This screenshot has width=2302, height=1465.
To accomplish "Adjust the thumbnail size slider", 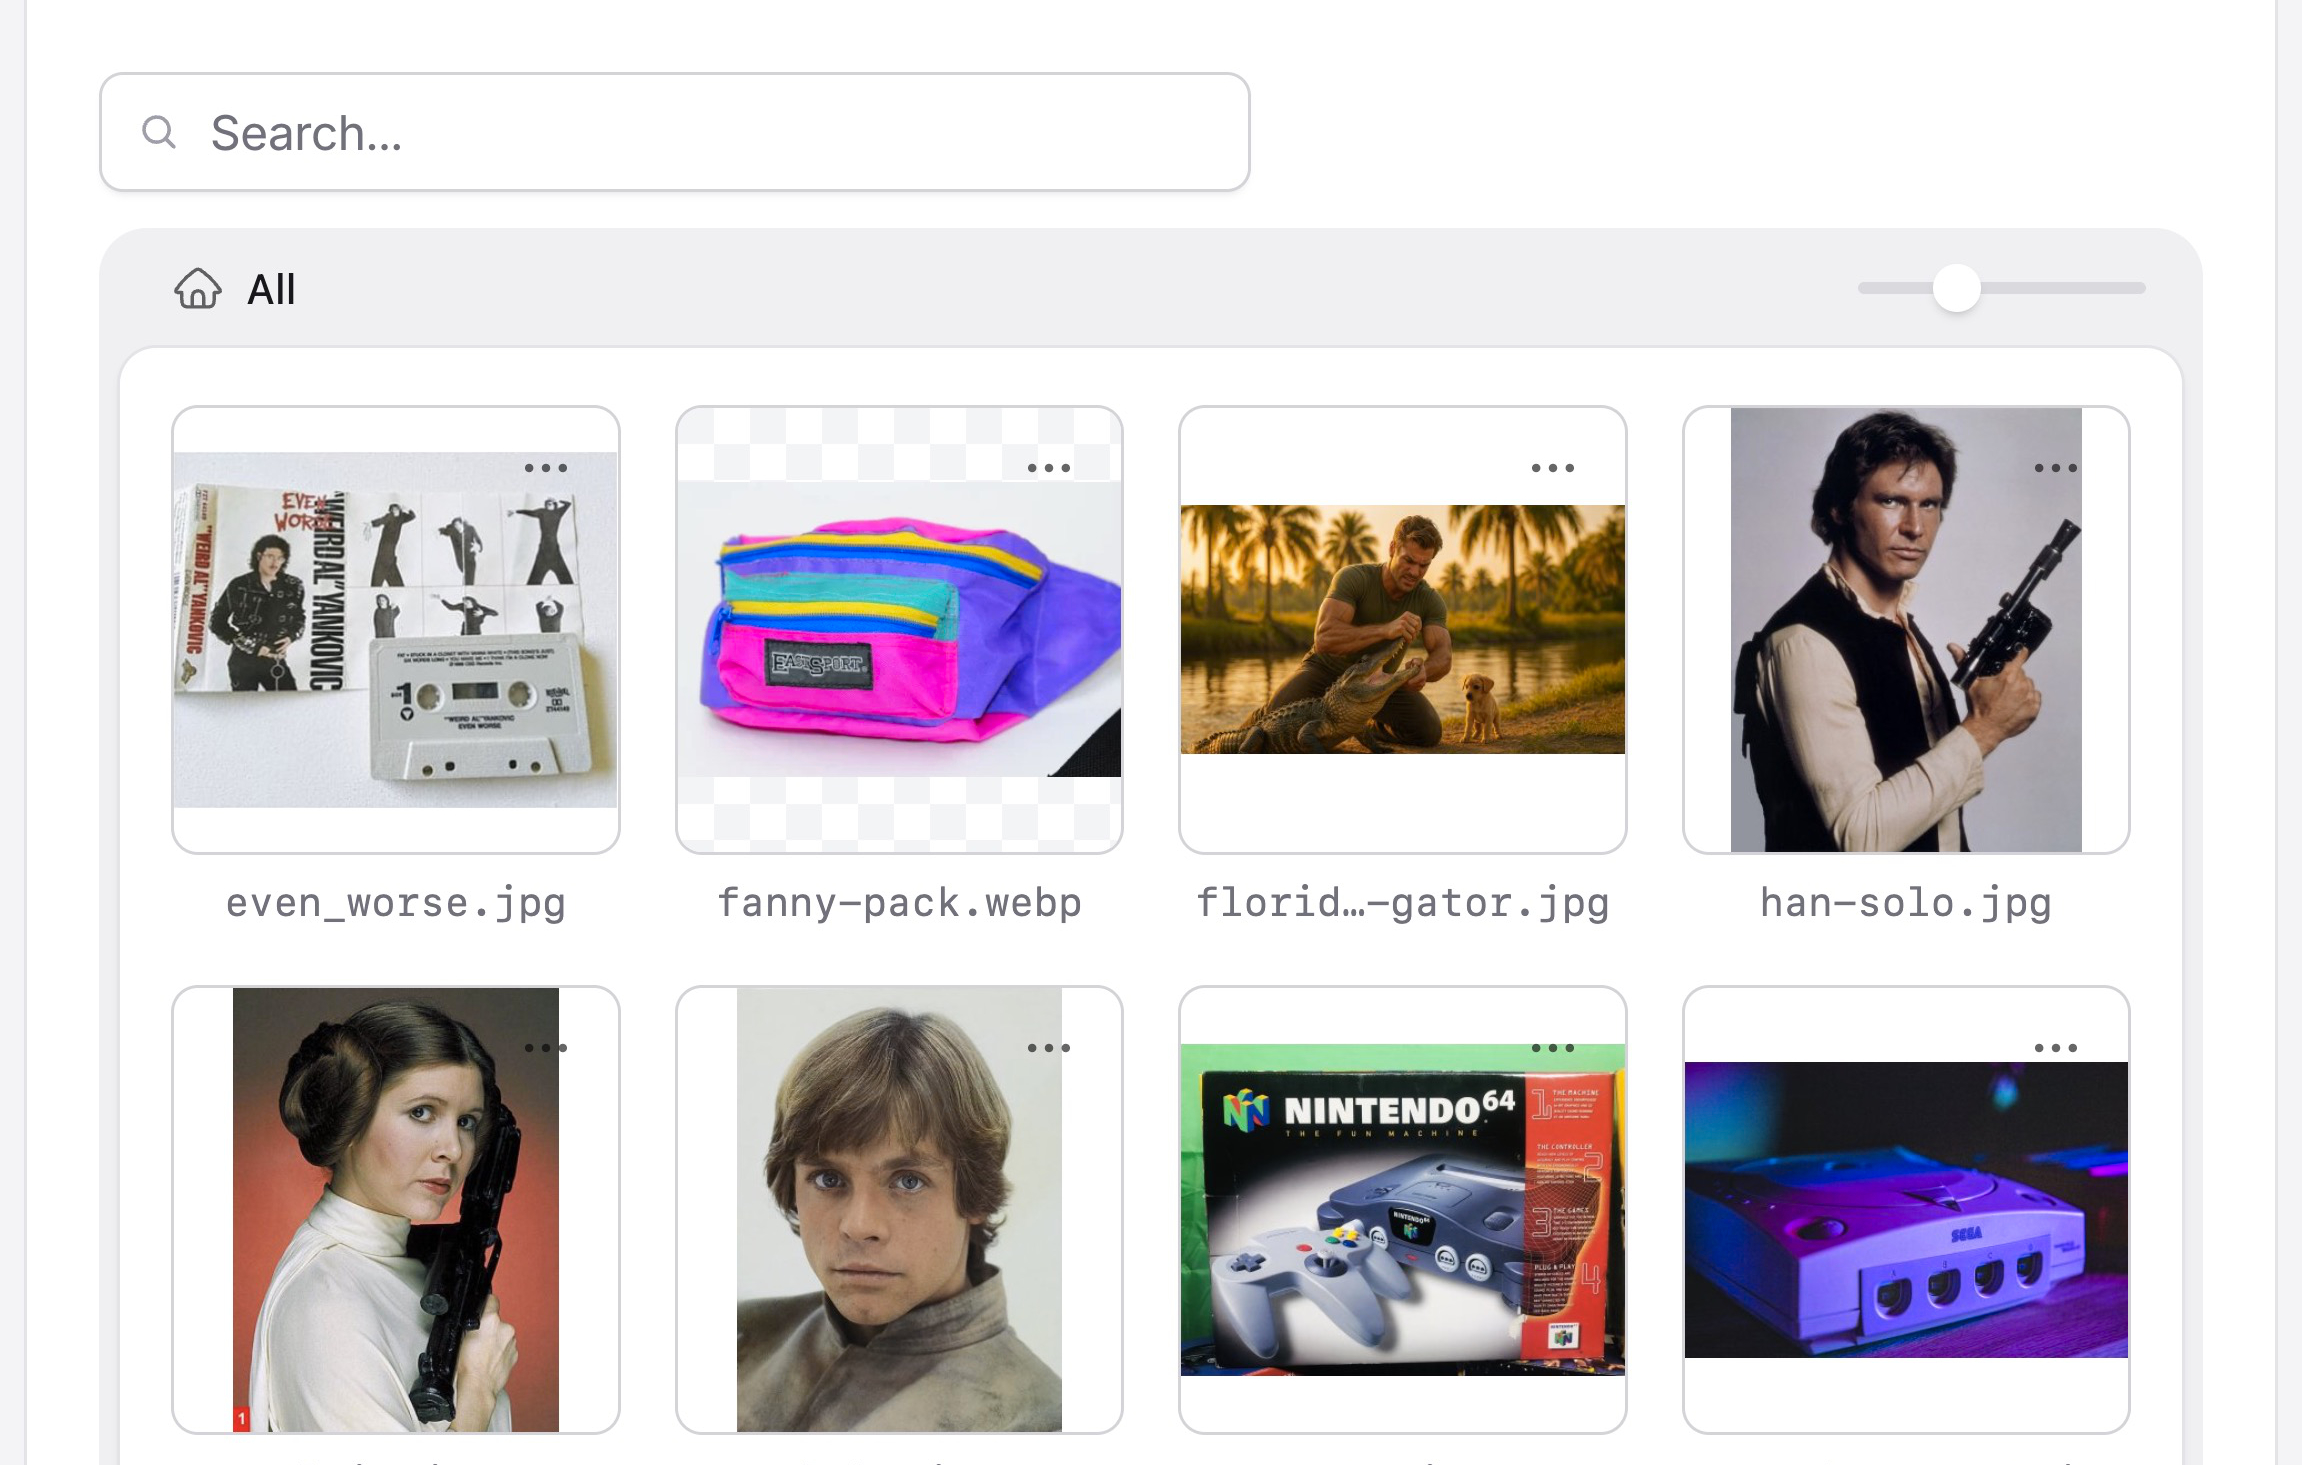I will click(1956, 289).
